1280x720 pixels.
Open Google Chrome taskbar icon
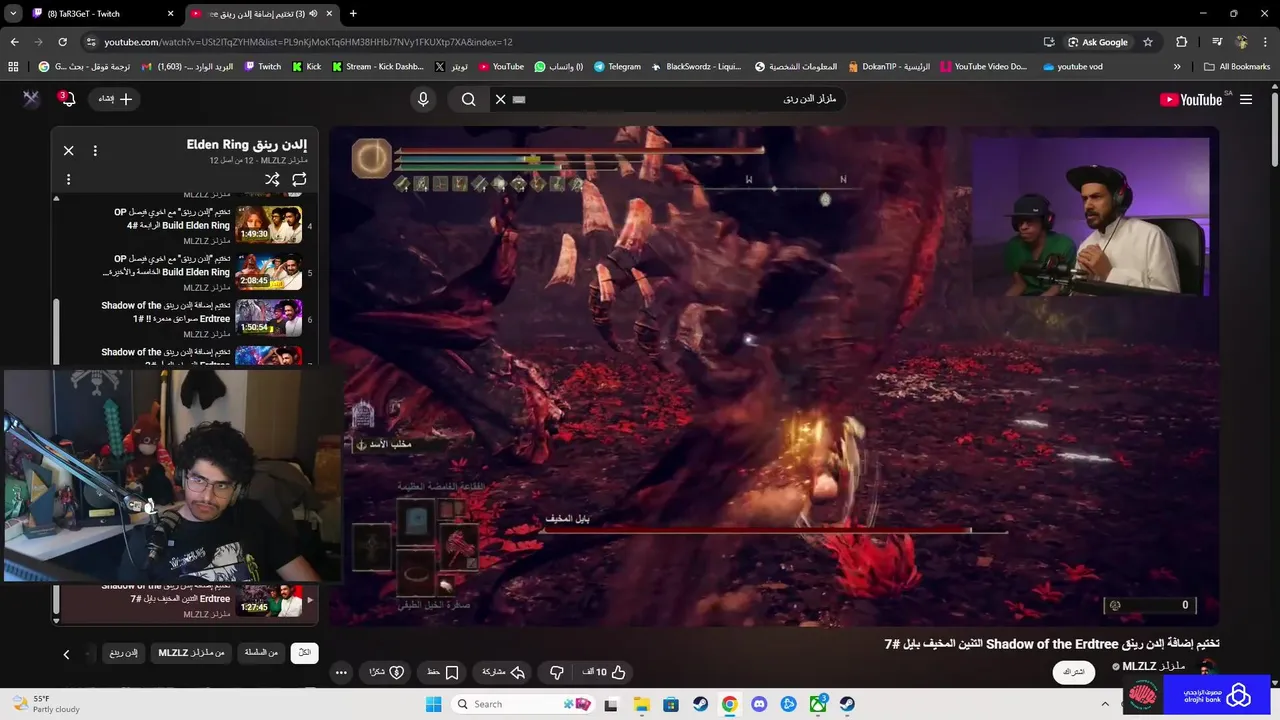pos(729,704)
